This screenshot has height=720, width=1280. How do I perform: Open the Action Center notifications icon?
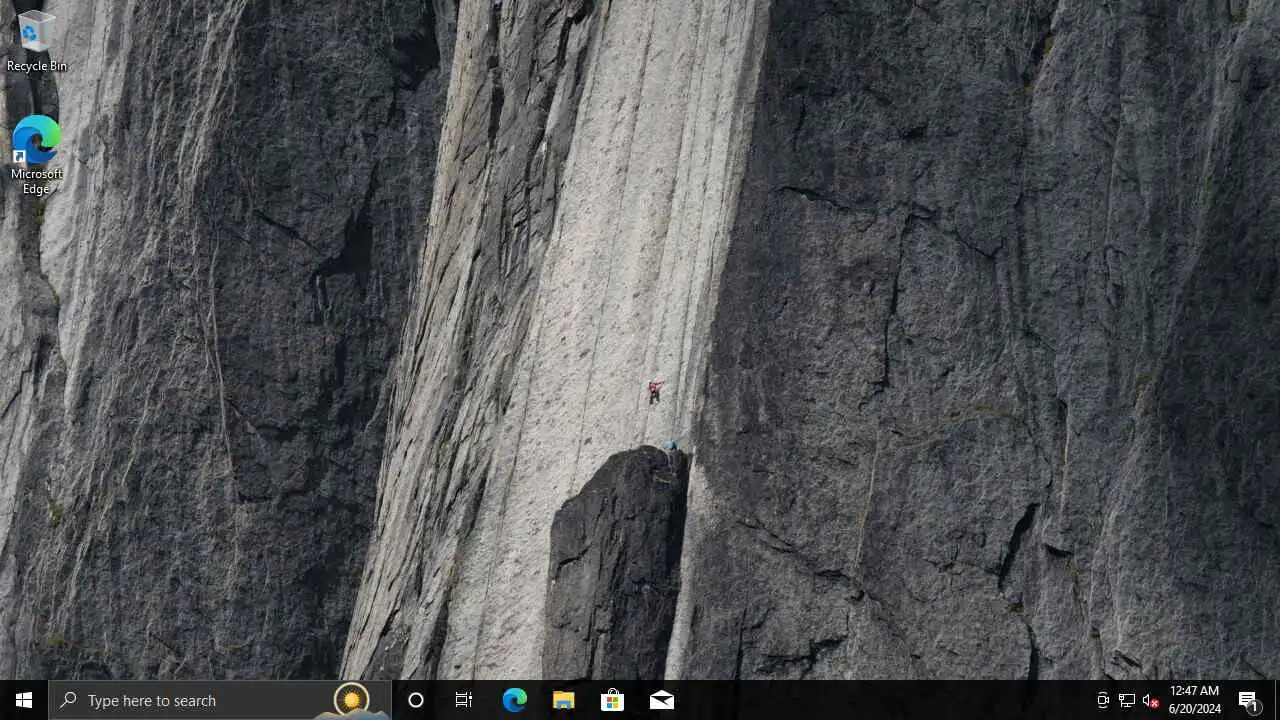point(1248,700)
